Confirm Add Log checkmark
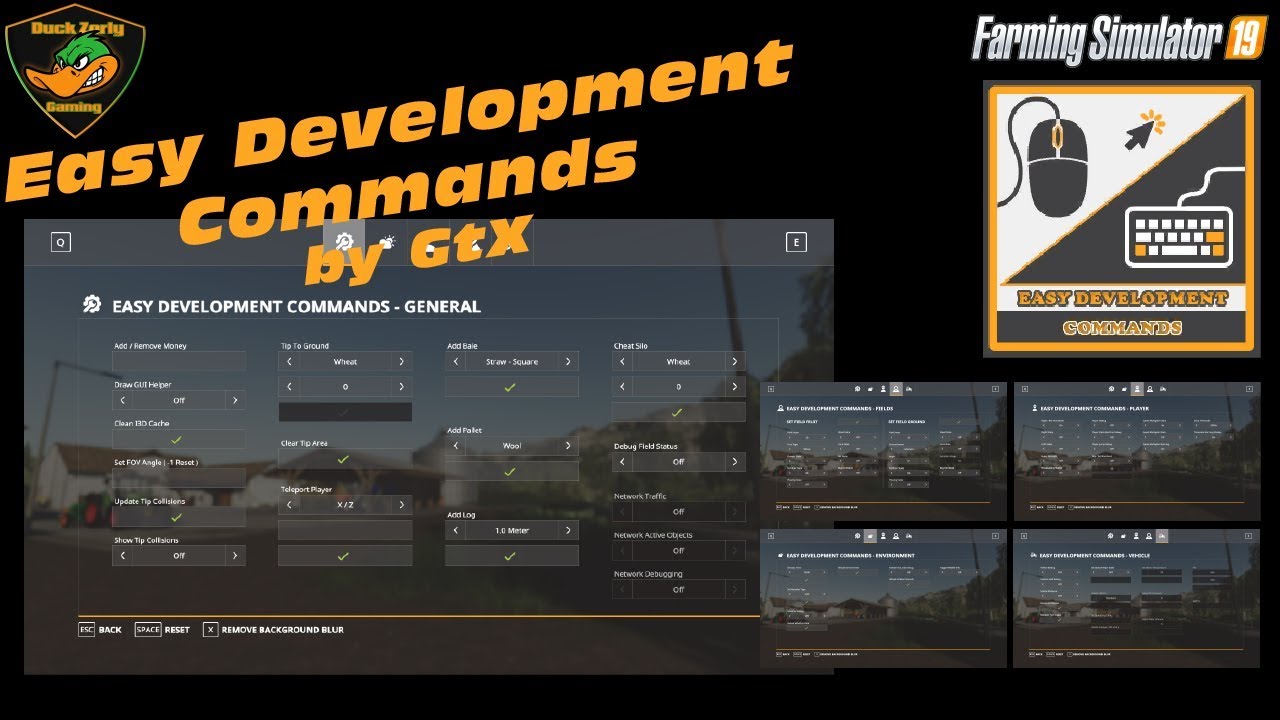Screen dimensions: 1280x720 [511, 556]
